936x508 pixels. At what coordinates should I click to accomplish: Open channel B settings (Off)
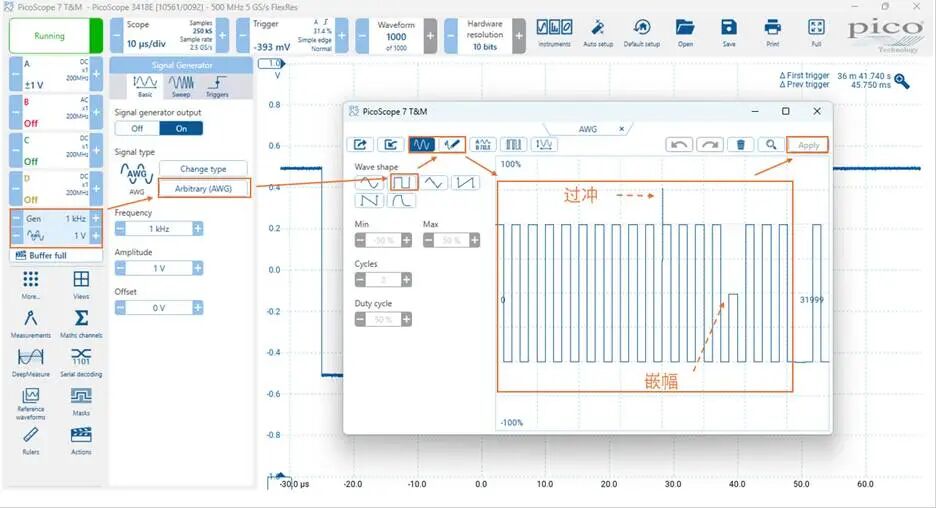[x=55, y=112]
